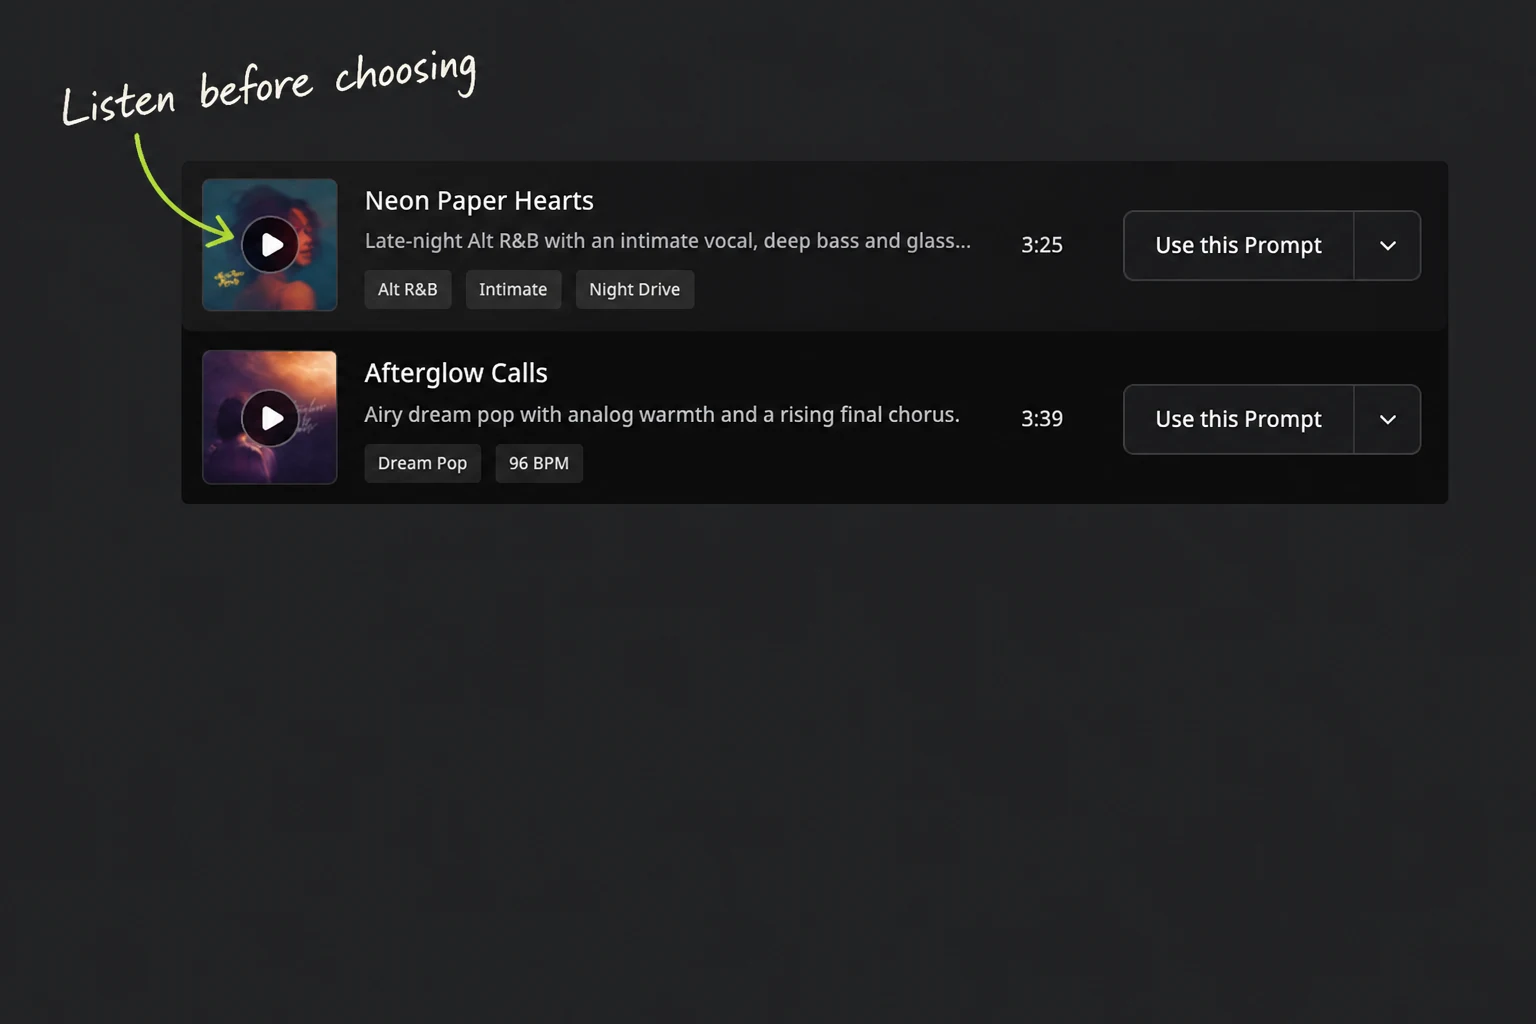Click the Late-night Alt R&B description text

pyautogui.click(x=667, y=241)
